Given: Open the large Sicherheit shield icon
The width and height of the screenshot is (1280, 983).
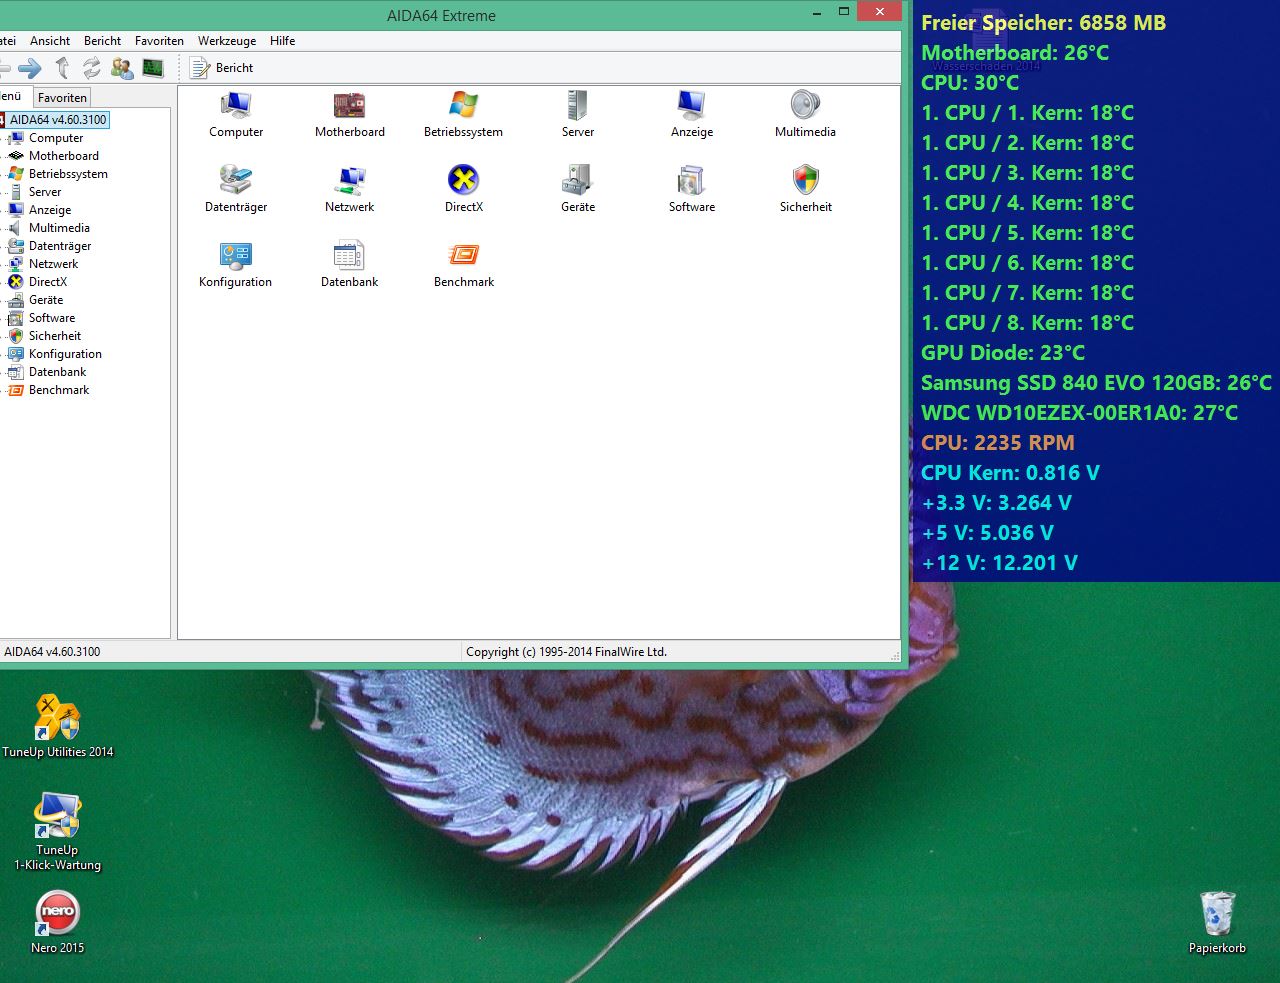Looking at the screenshot, I should (x=805, y=180).
